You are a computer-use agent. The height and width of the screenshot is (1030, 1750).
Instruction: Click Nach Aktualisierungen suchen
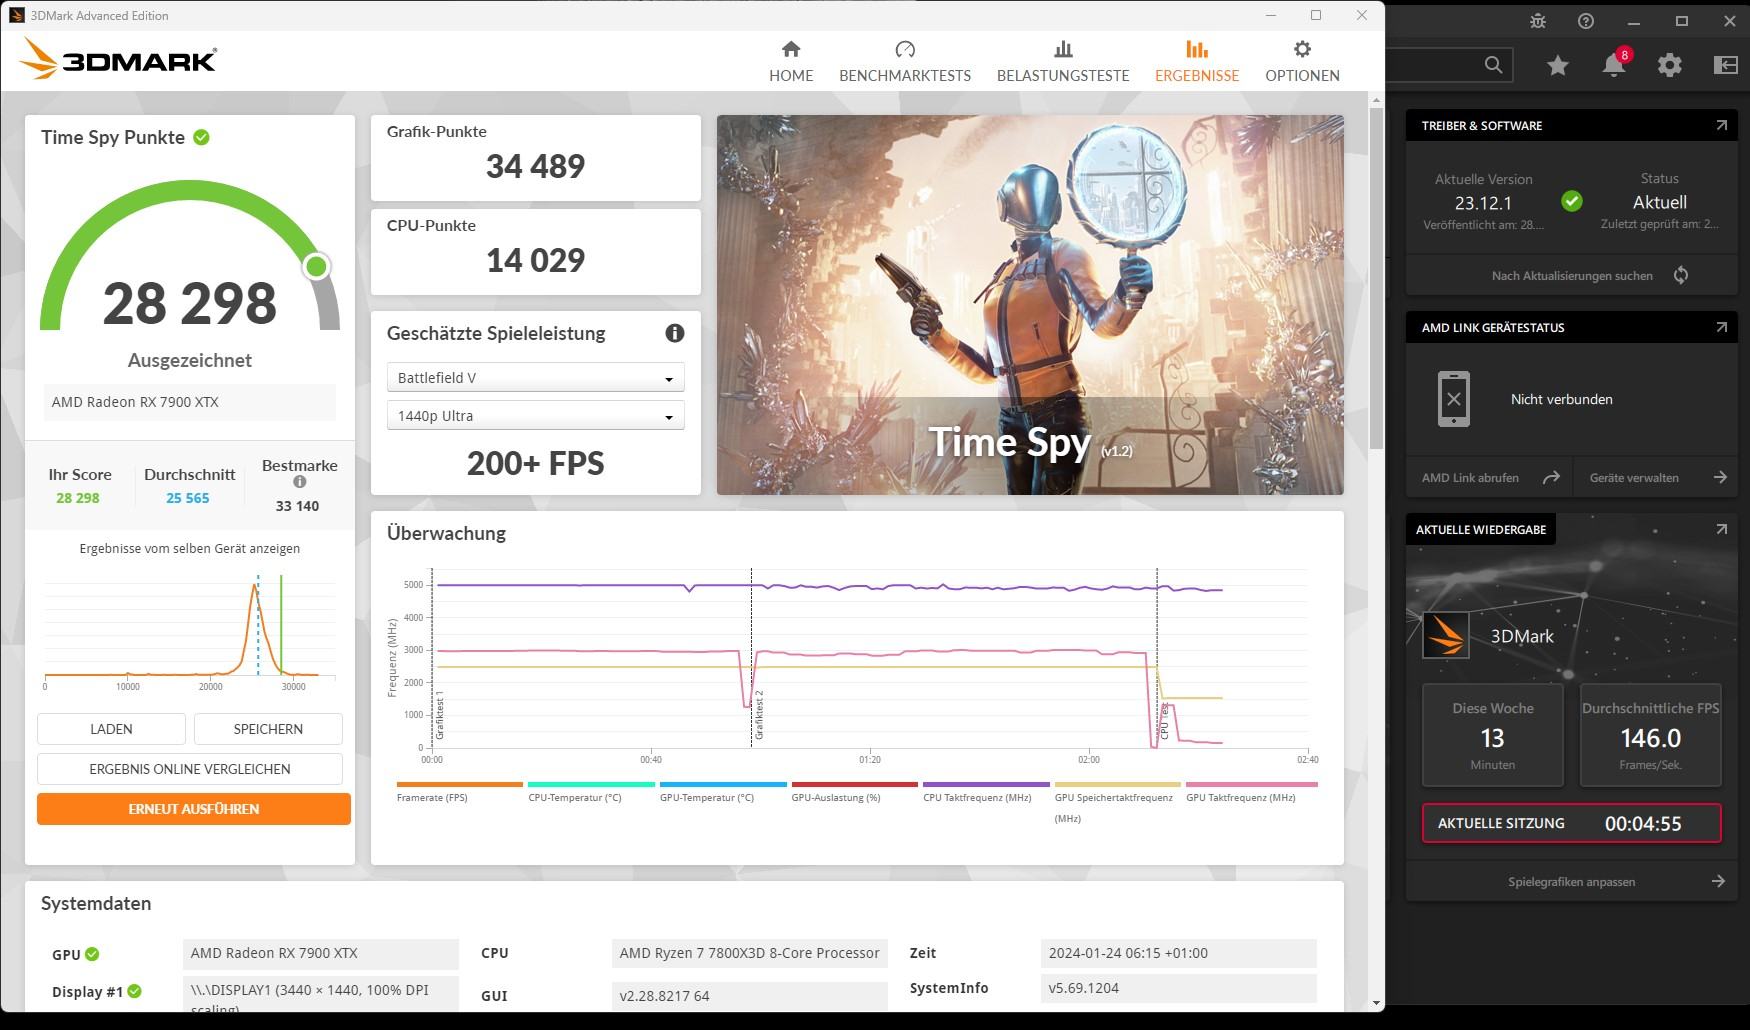pyautogui.click(x=1572, y=276)
